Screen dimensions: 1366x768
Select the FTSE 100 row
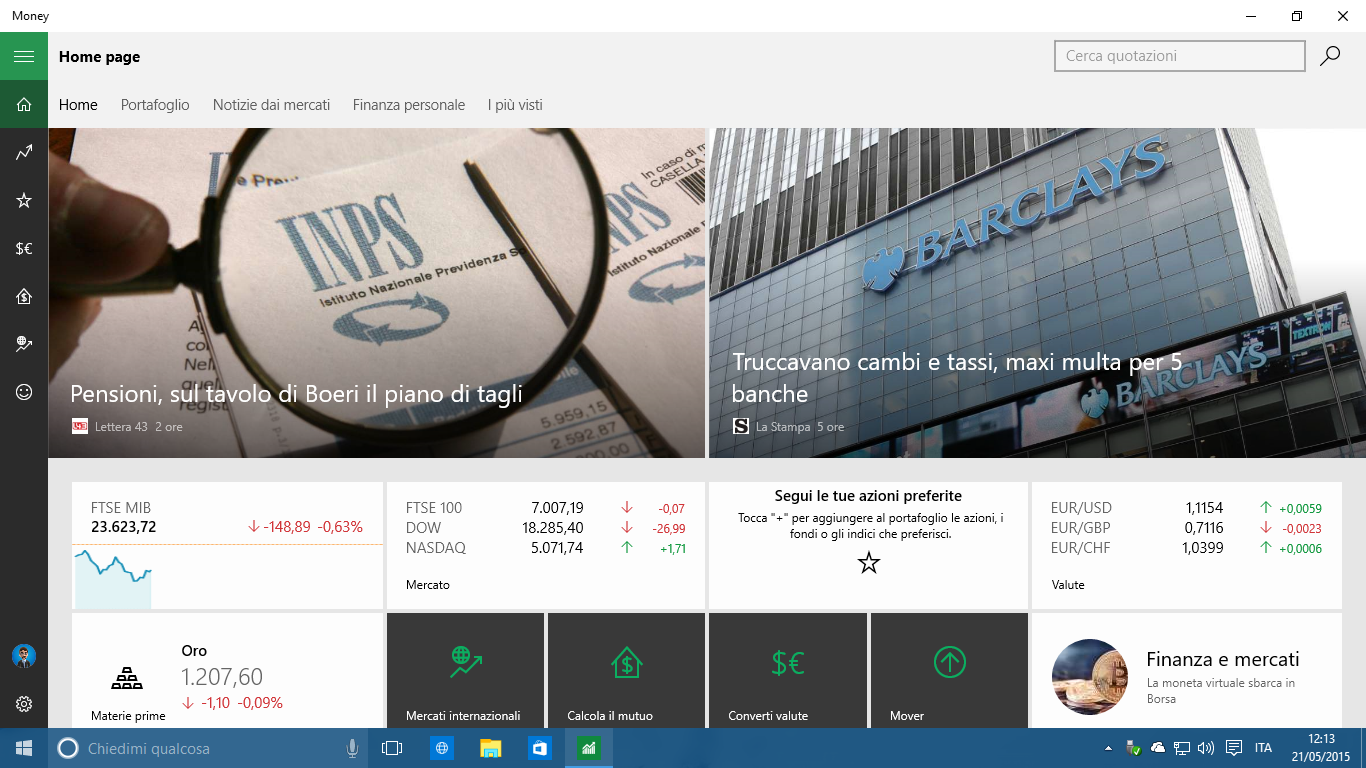pyautogui.click(x=546, y=508)
